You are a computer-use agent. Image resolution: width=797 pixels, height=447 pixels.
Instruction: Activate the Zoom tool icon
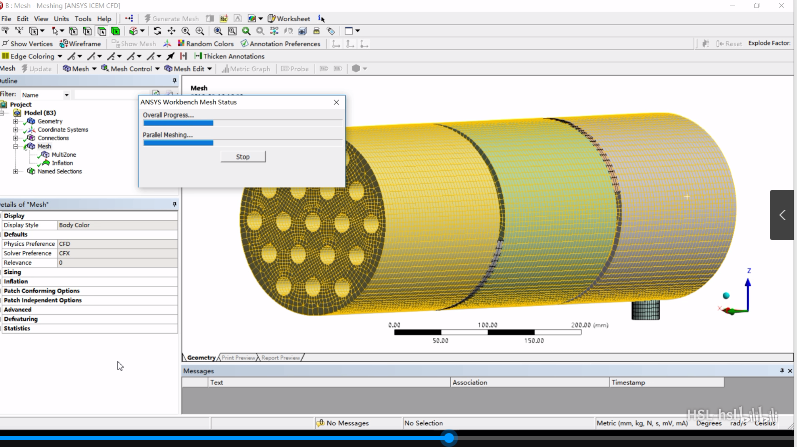coord(186,31)
